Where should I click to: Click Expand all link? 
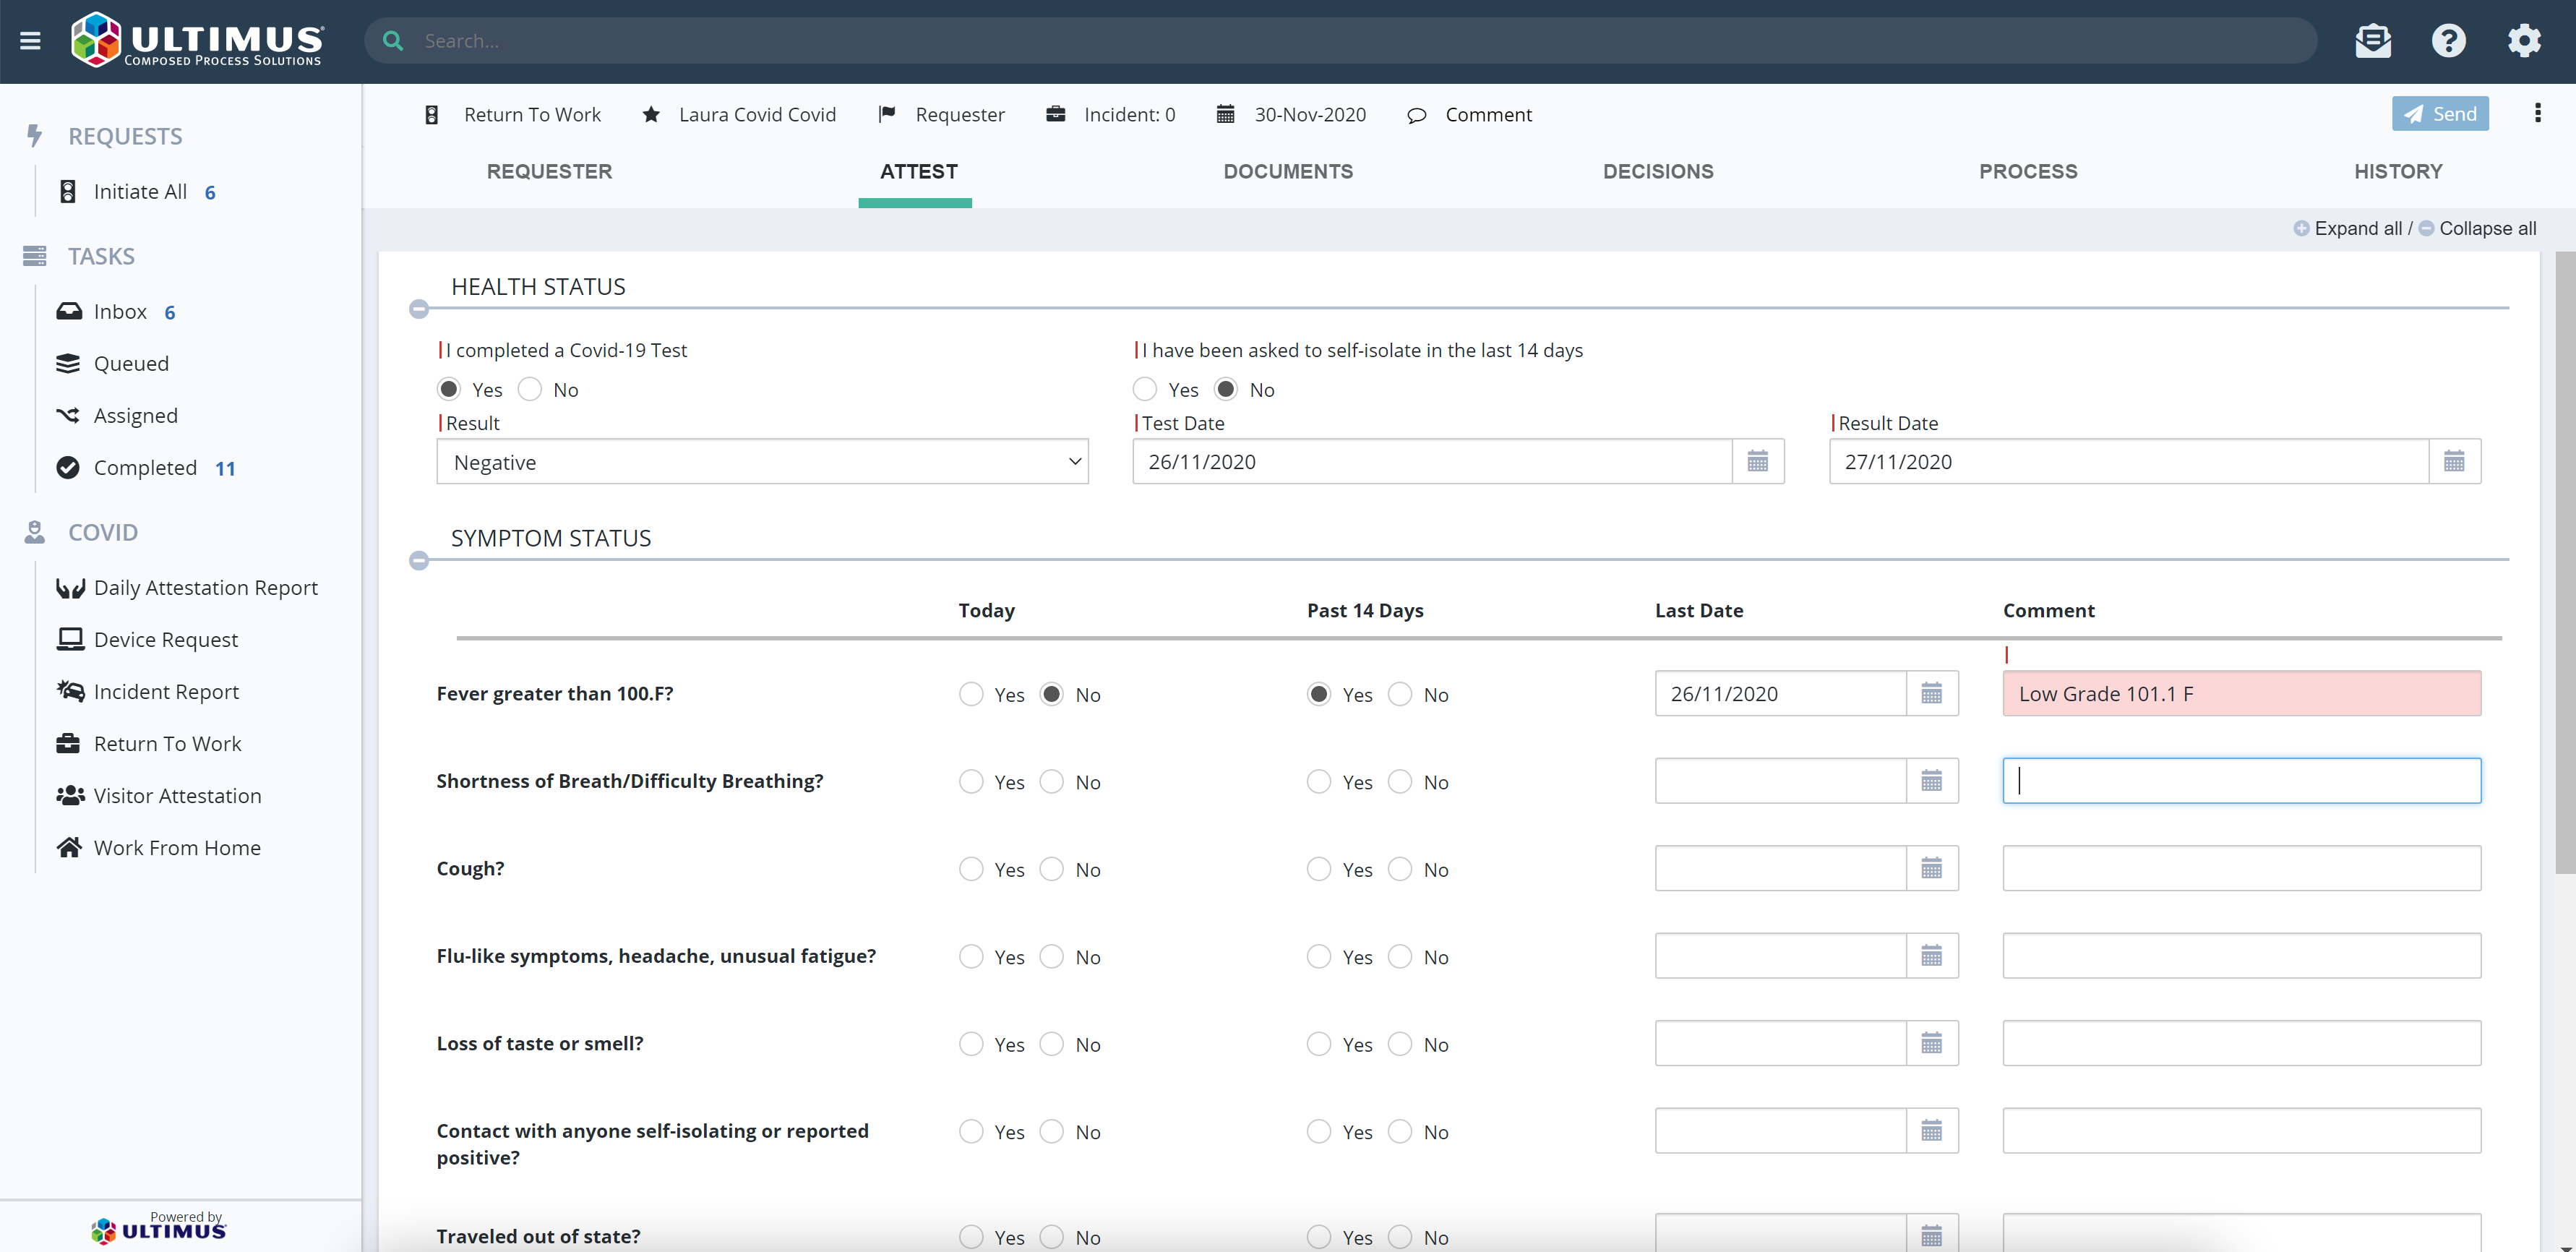[x=2347, y=229]
